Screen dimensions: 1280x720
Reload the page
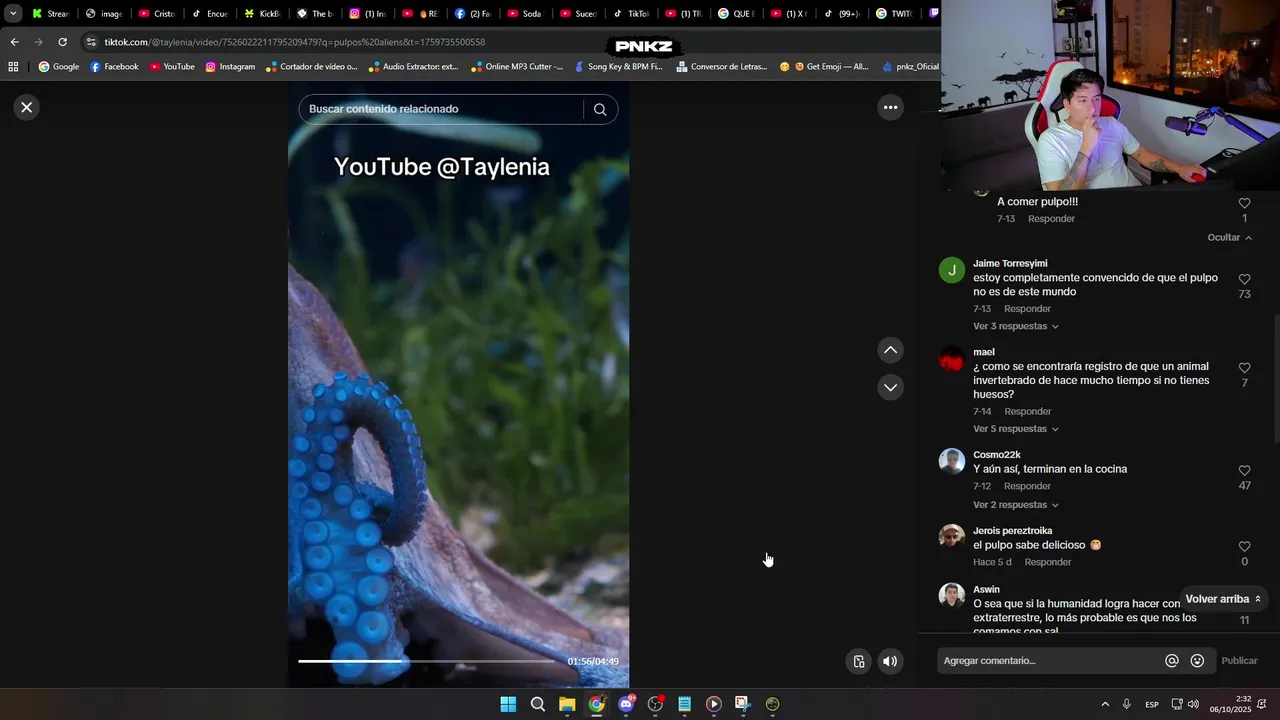coord(62,42)
